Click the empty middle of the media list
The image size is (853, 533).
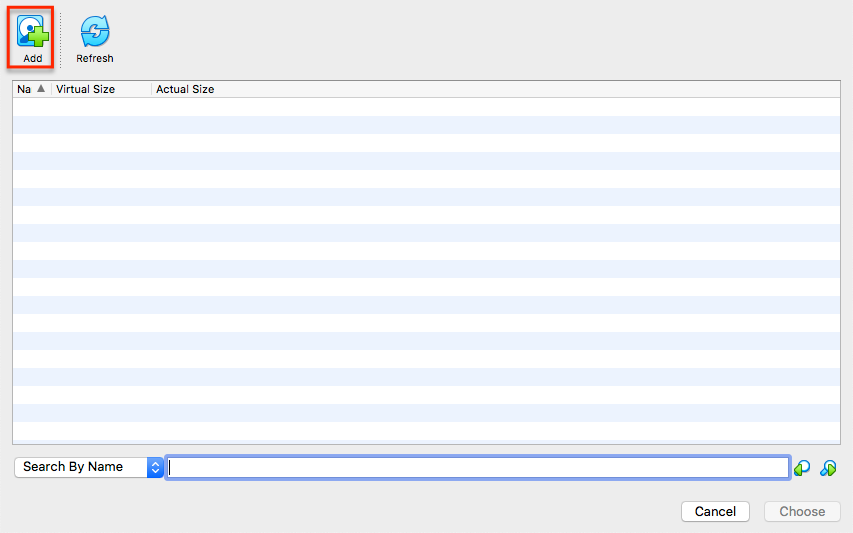tap(426, 270)
